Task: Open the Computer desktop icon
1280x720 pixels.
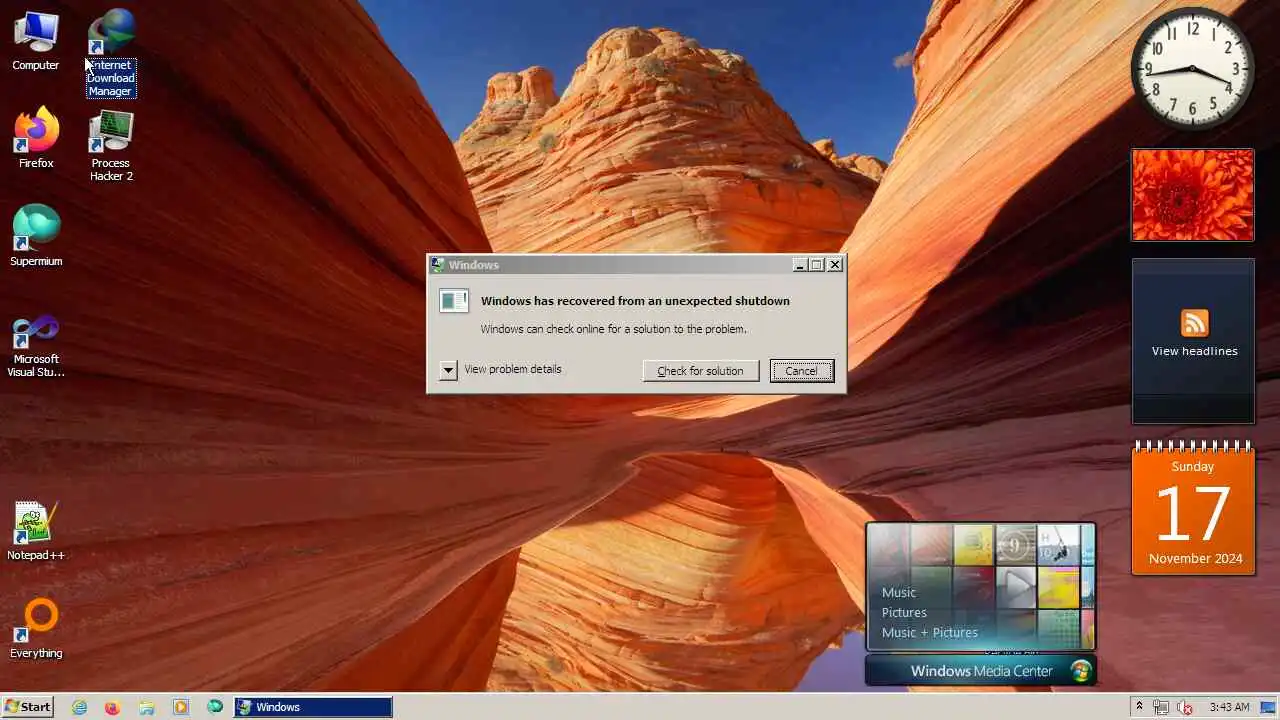Action: click(36, 40)
